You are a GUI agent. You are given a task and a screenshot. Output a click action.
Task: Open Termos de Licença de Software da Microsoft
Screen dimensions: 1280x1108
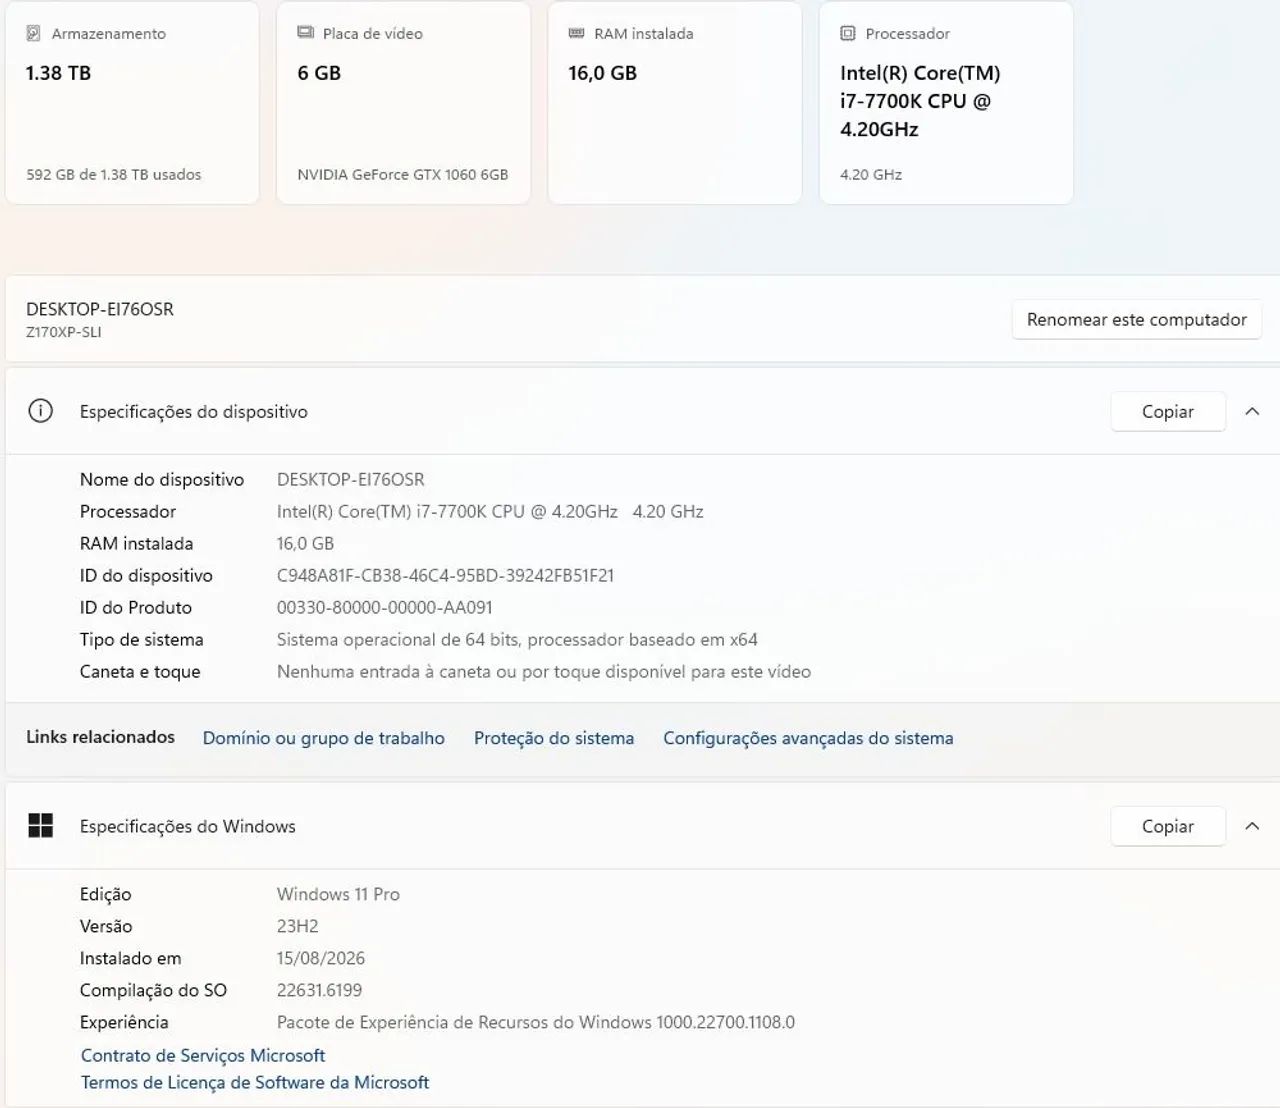pyautogui.click(x=255, y=1082)
